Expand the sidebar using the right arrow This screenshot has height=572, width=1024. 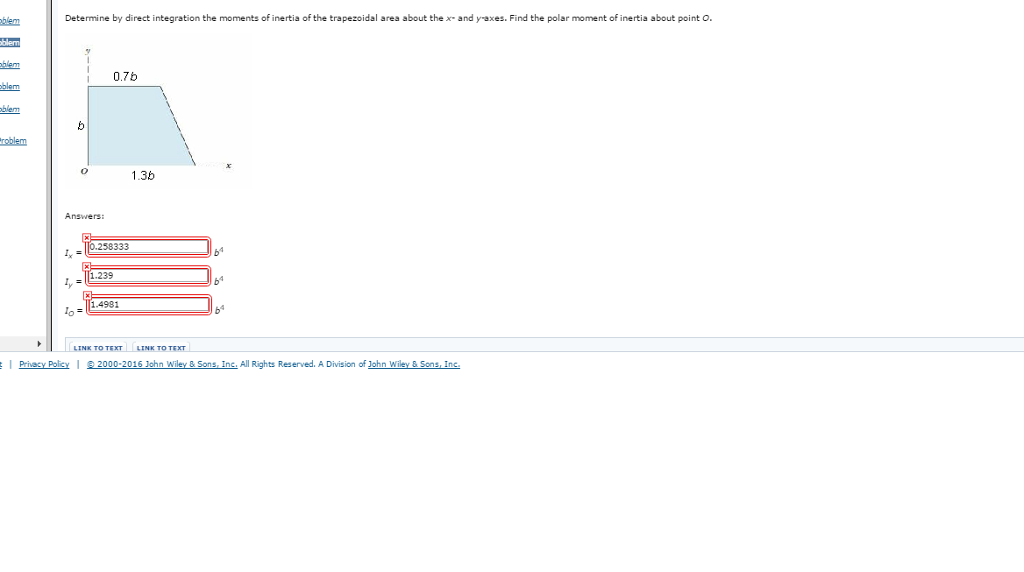pos(39,343)
